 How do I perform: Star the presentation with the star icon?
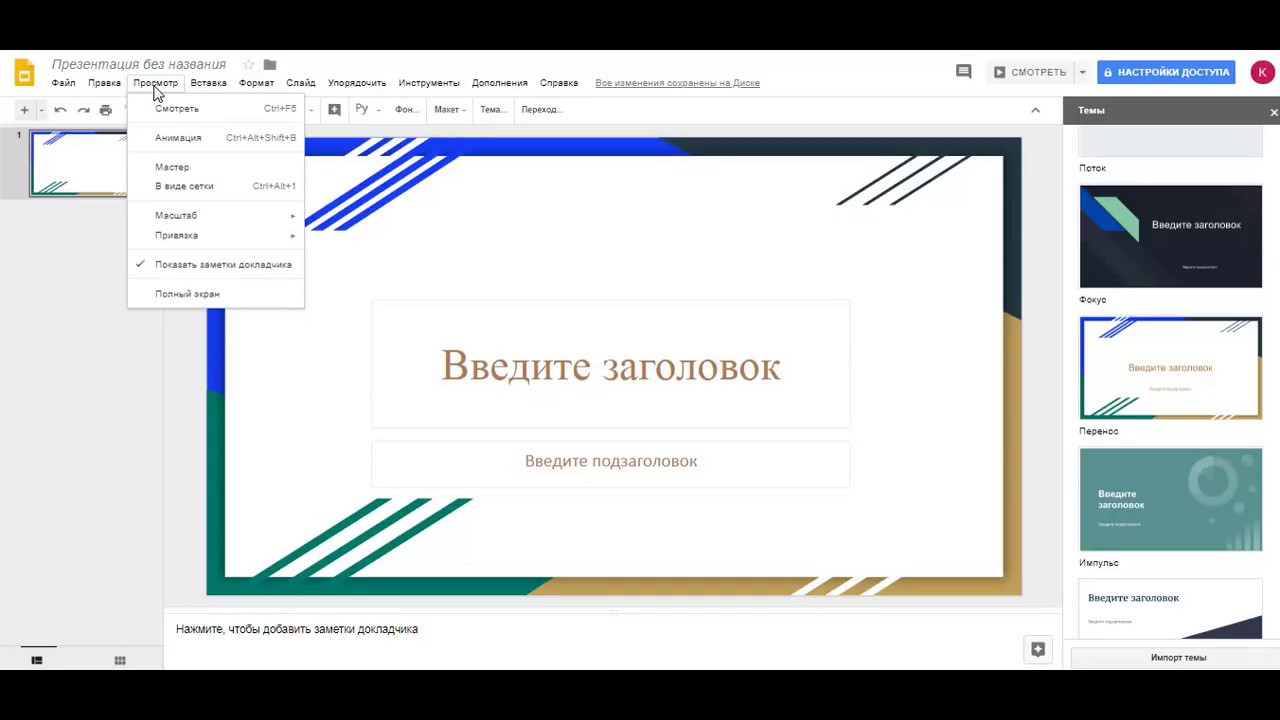point(248,64)
